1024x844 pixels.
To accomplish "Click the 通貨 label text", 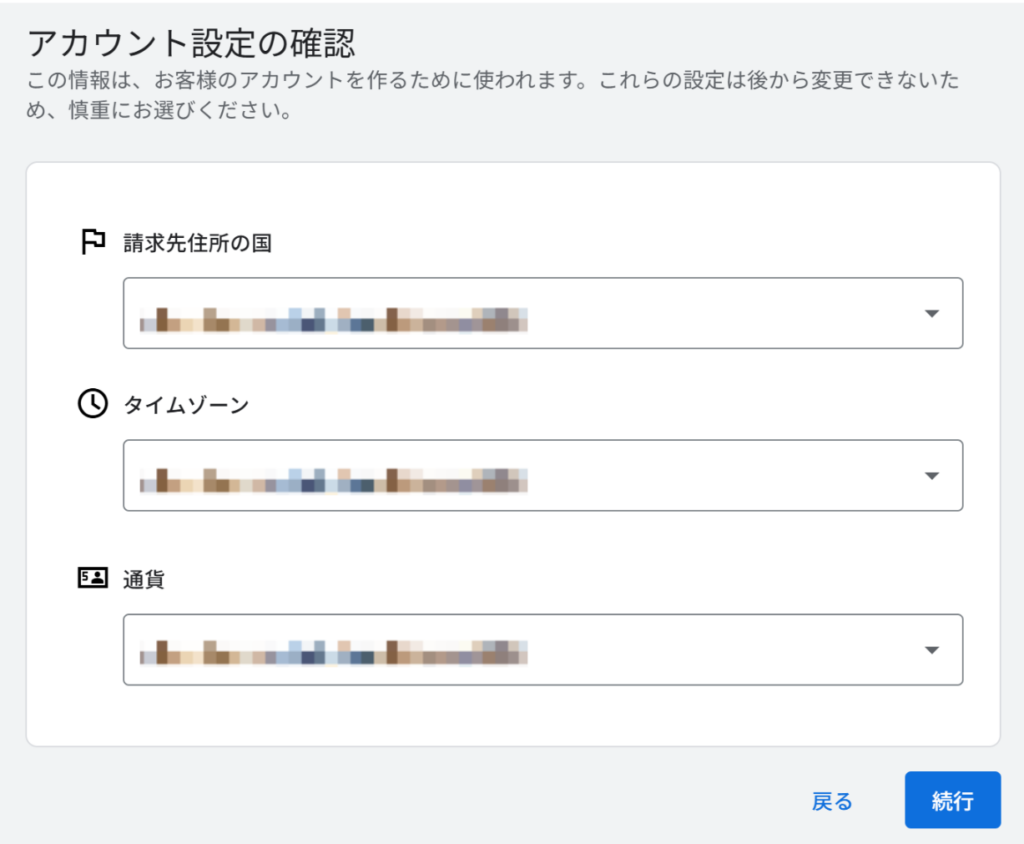I will point(144,579).
